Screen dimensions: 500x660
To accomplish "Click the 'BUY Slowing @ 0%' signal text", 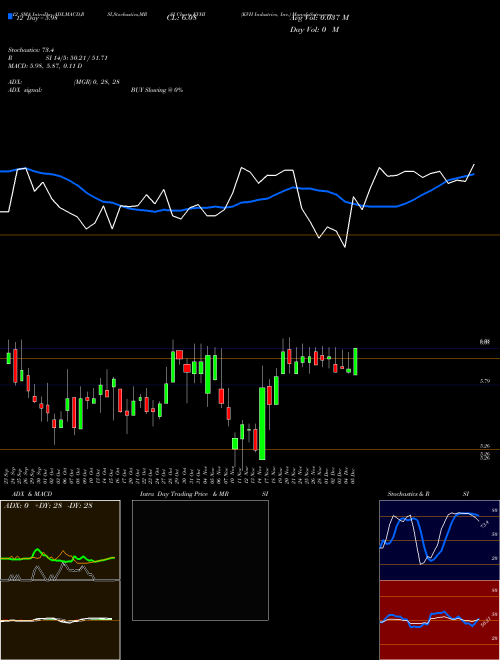I will pos(157,90).
